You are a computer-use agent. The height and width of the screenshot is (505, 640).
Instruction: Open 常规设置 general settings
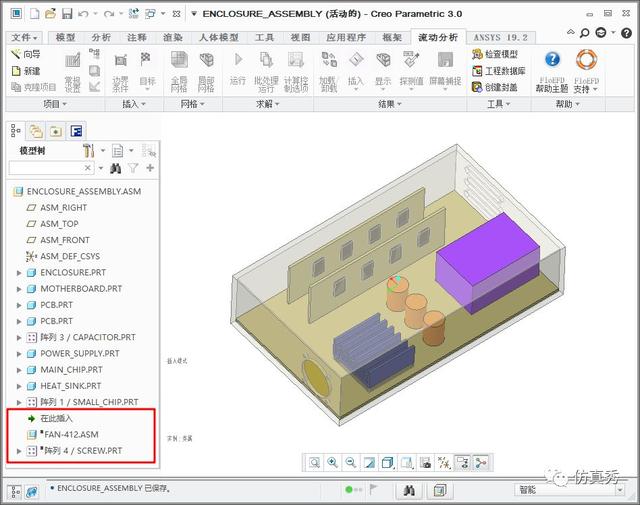72,72
